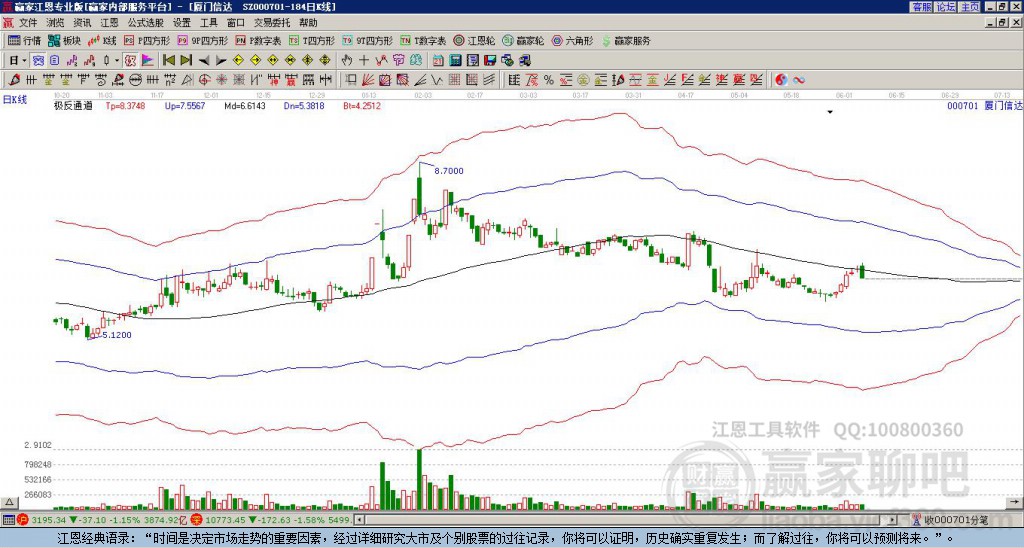
Task: Open the 江恩 menu
Action: 109,23
